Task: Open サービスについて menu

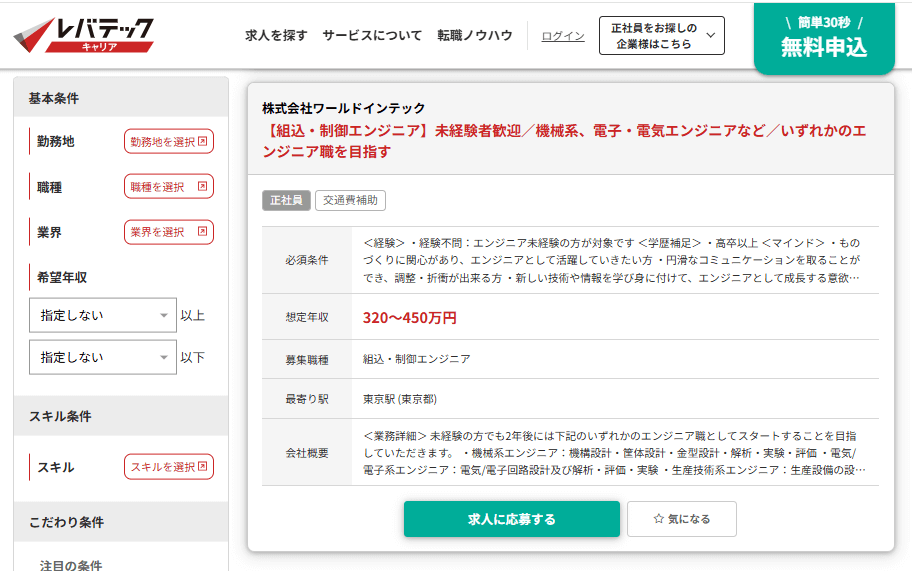Action: pos(372,35)
